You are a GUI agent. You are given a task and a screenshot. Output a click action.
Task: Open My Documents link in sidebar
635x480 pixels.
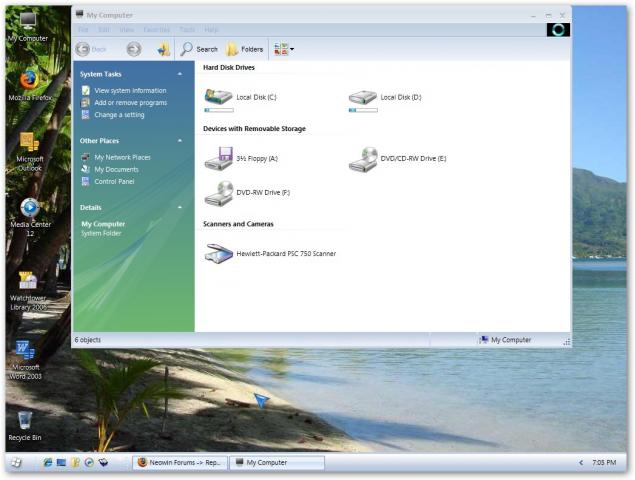click(x=116, y=169)
